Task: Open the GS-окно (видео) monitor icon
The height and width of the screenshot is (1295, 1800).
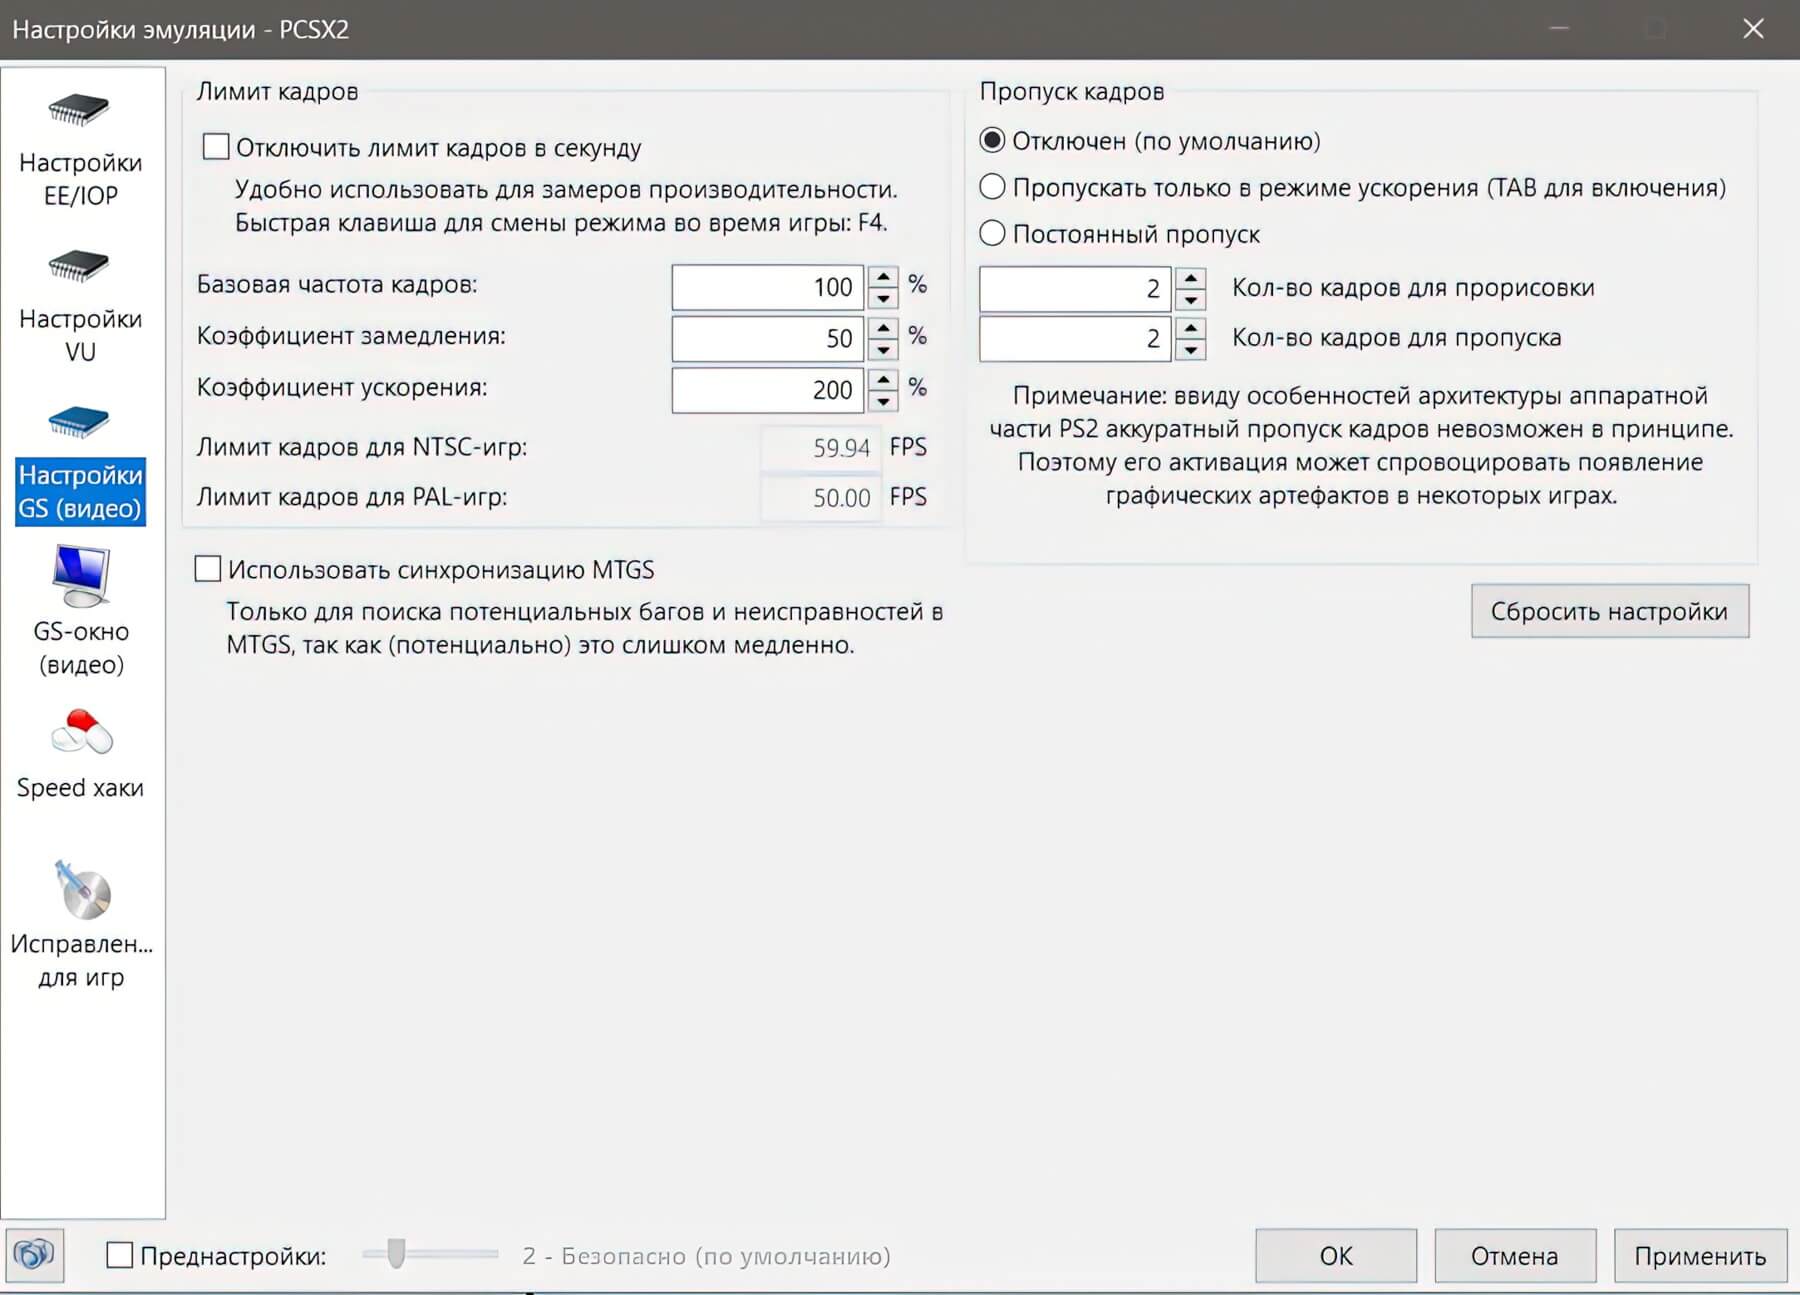Action: [x=81, y=576]
